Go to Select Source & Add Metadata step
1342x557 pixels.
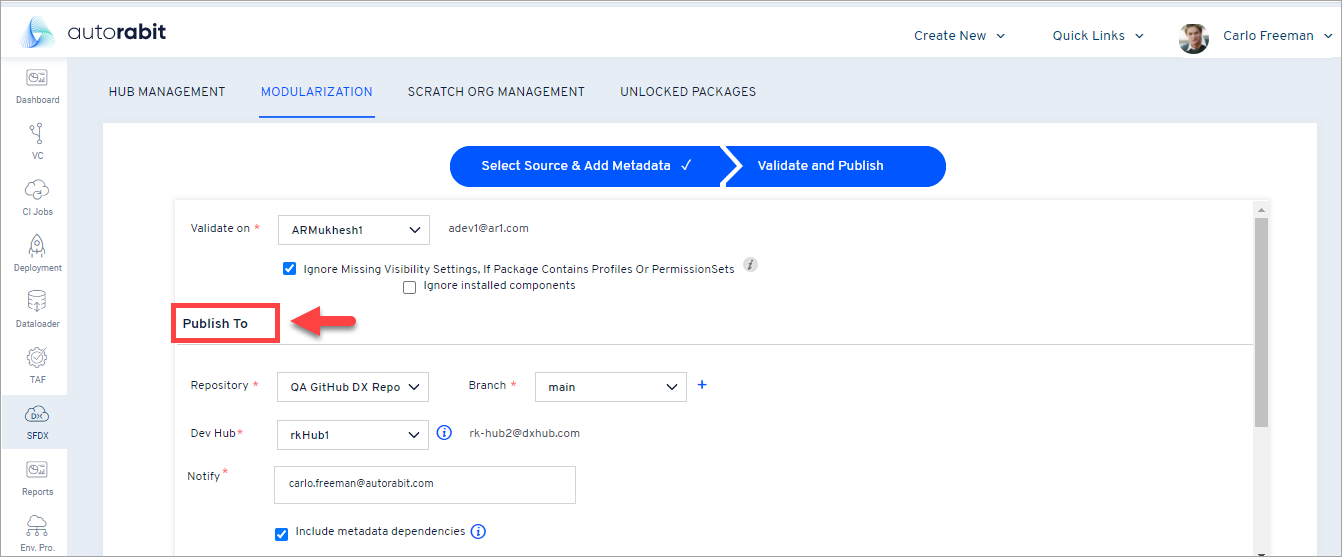point(586,166)
